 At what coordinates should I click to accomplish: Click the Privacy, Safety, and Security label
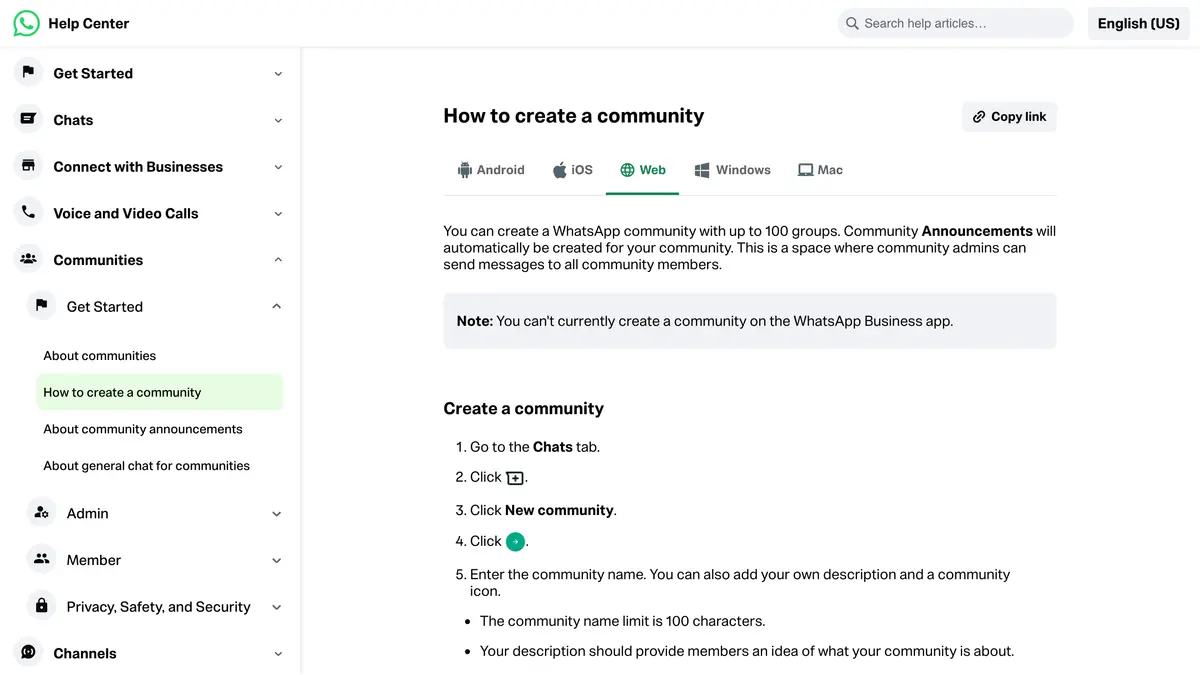tap(158, 607)
